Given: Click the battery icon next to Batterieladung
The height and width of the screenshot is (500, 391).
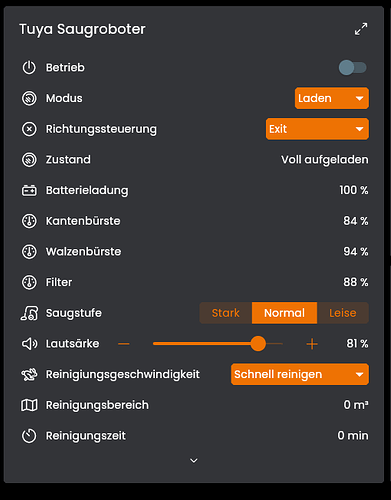Looking at the screenshot, I should pyautogui.click(x=29, y=190).
